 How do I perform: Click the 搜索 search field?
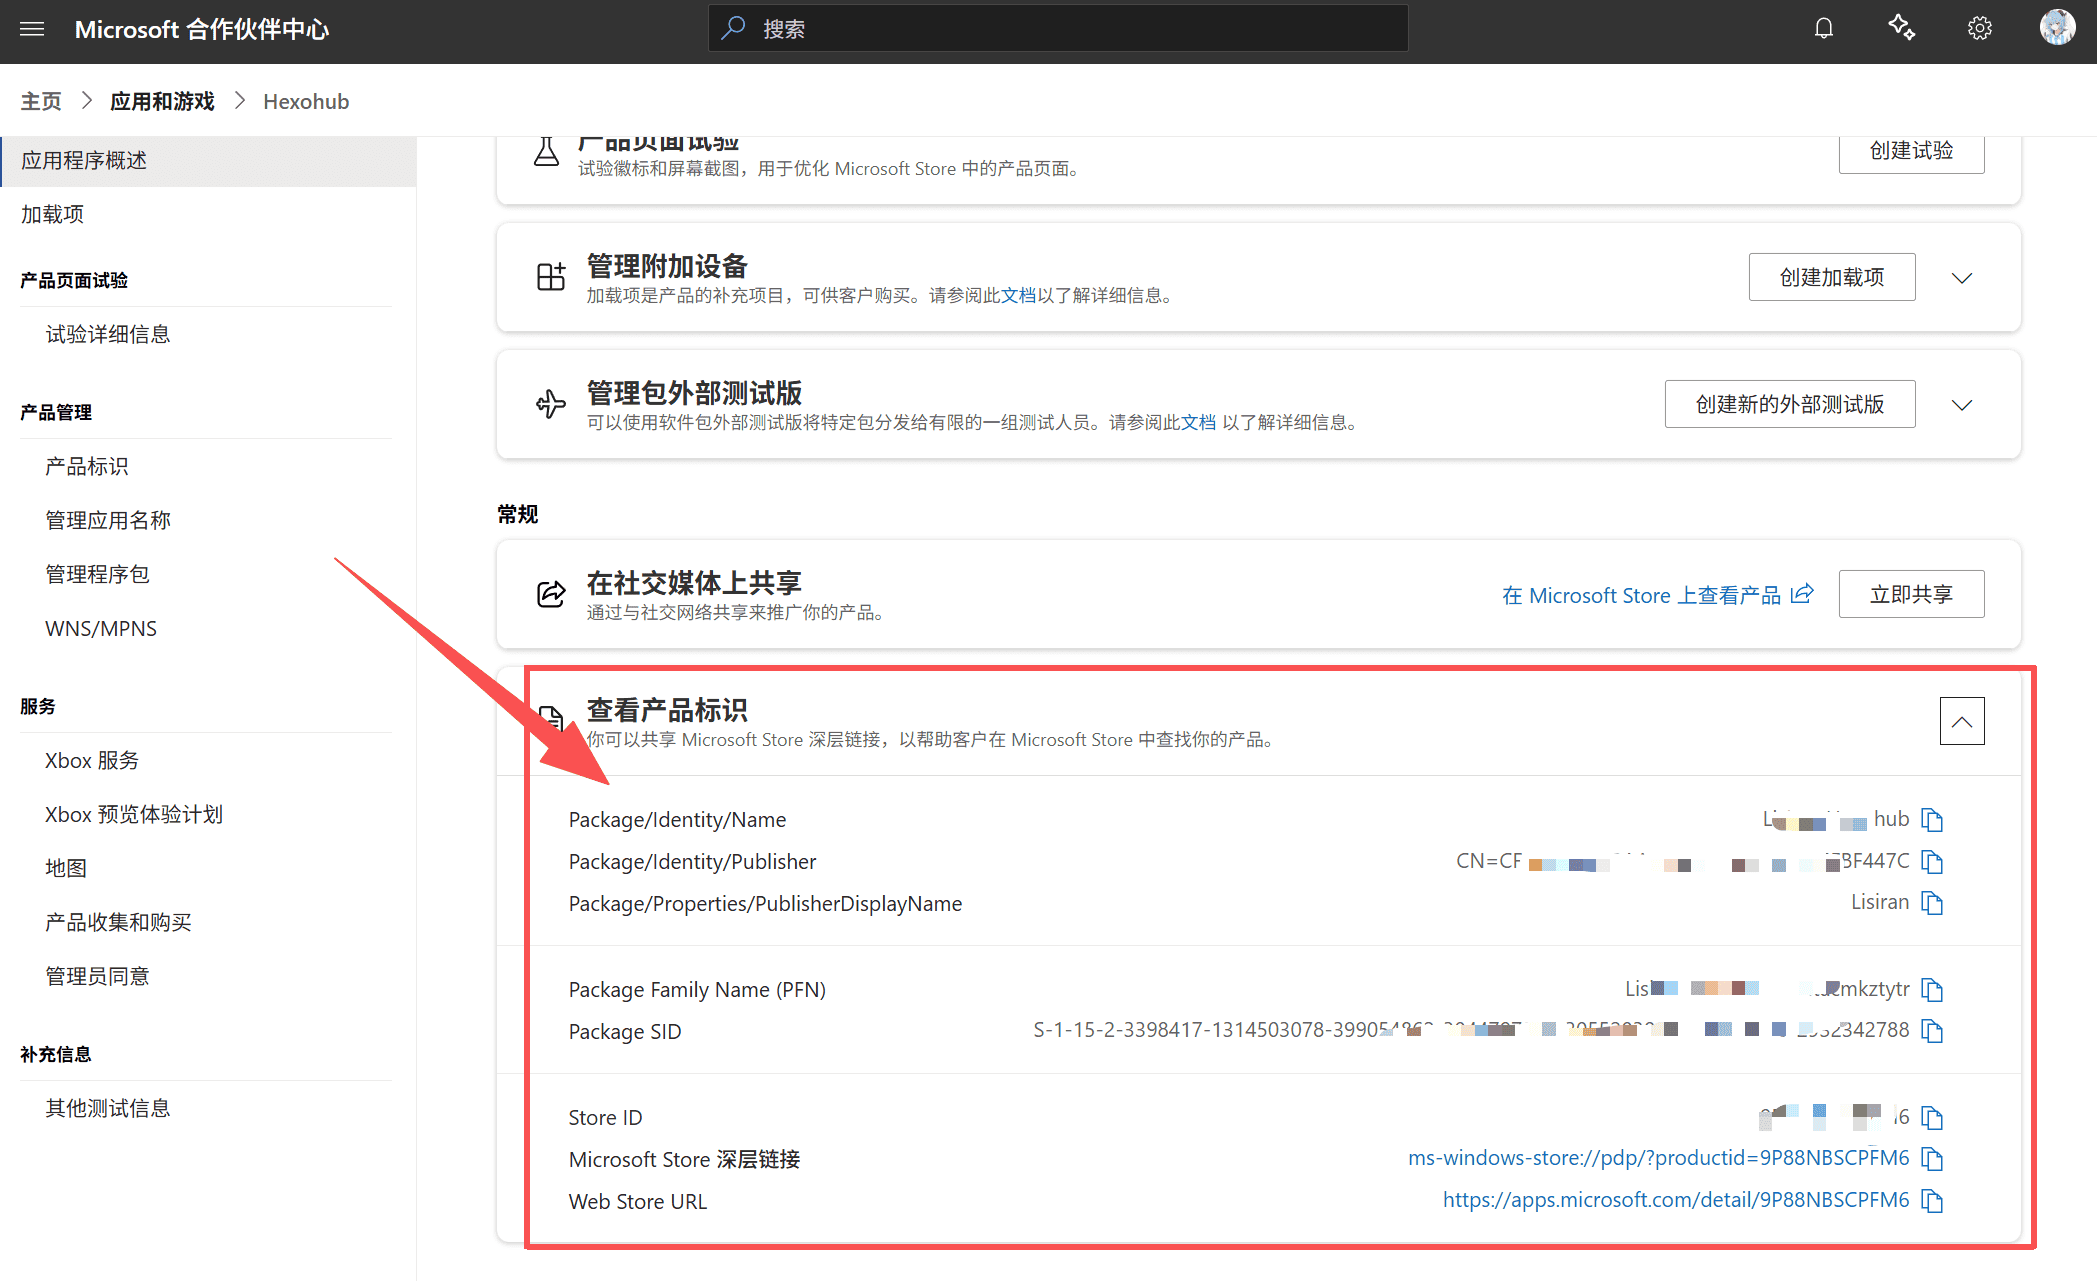(x=1060, y=29)
